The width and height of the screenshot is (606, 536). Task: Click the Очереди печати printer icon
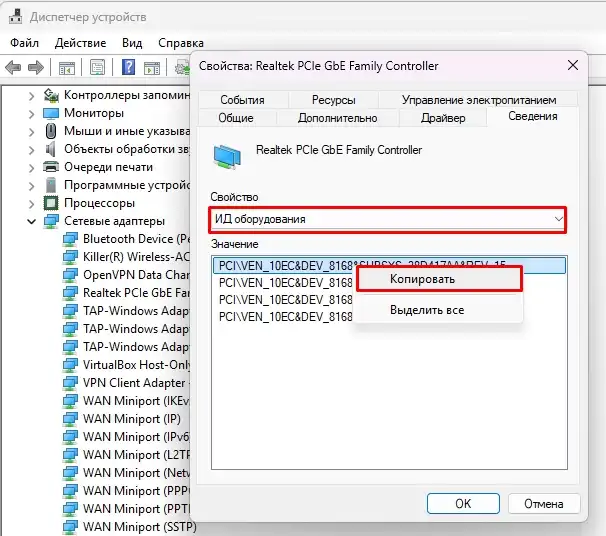(x=51, y=167)
